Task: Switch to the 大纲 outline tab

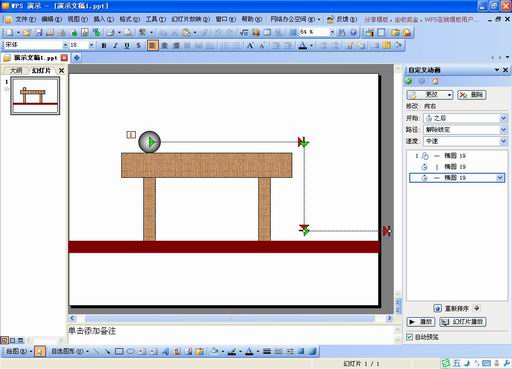Action: (x=16, y=70)
